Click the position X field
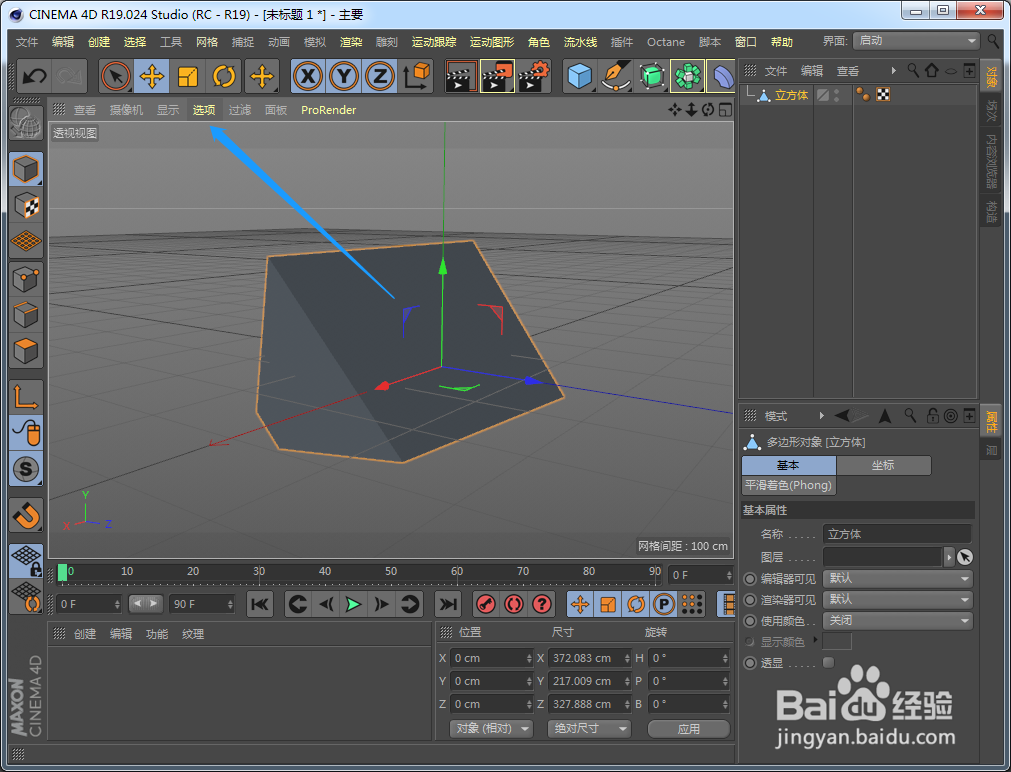Image resolution: width=1011 pixels, height=772 pixels. [492, 658]
